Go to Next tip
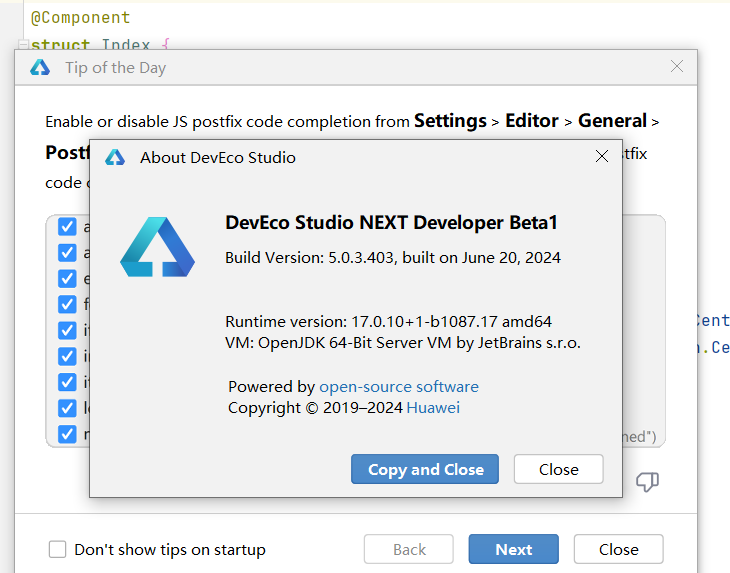The height and width of the screenshot is (573, 730). [514, 549]
